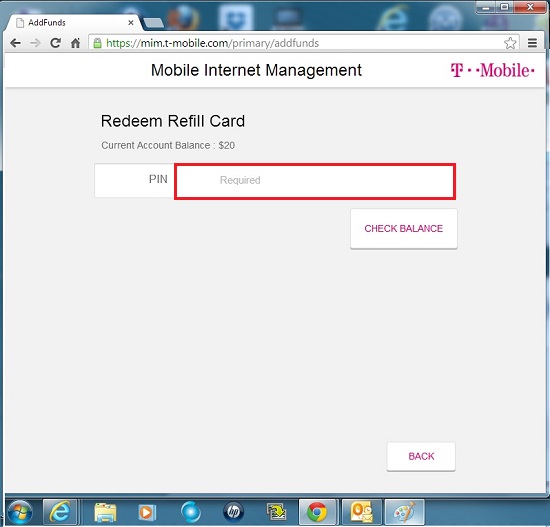Open the Chrome hamburger menu
Viewport: 550px width, 527px height.
[x=532, y=43]
